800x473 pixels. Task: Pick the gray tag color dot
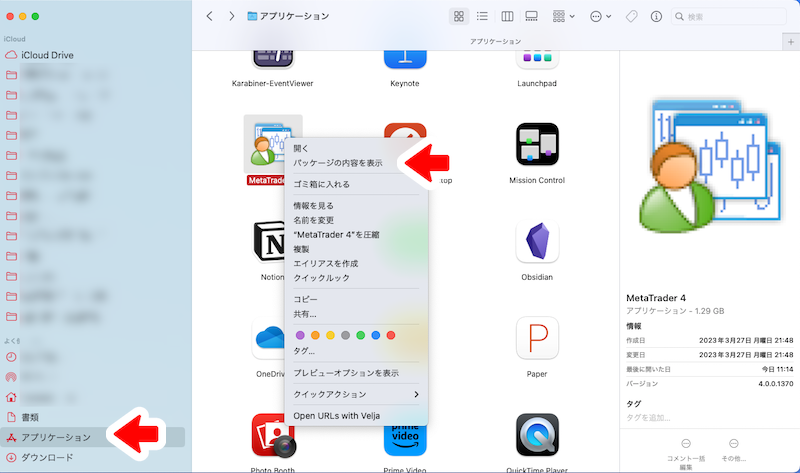click(345, 335)
